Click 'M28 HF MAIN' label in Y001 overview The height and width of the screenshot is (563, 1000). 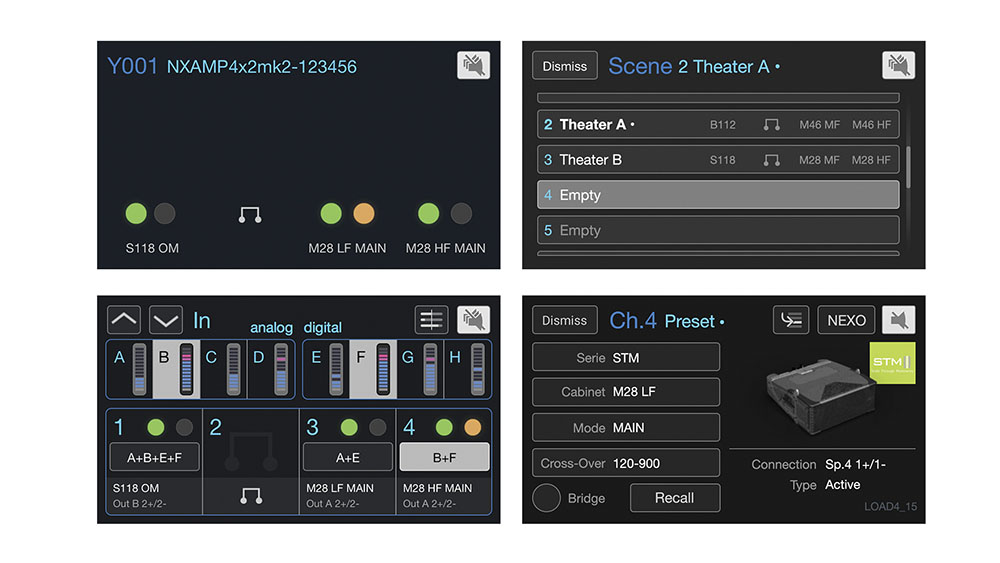[446, 248]
